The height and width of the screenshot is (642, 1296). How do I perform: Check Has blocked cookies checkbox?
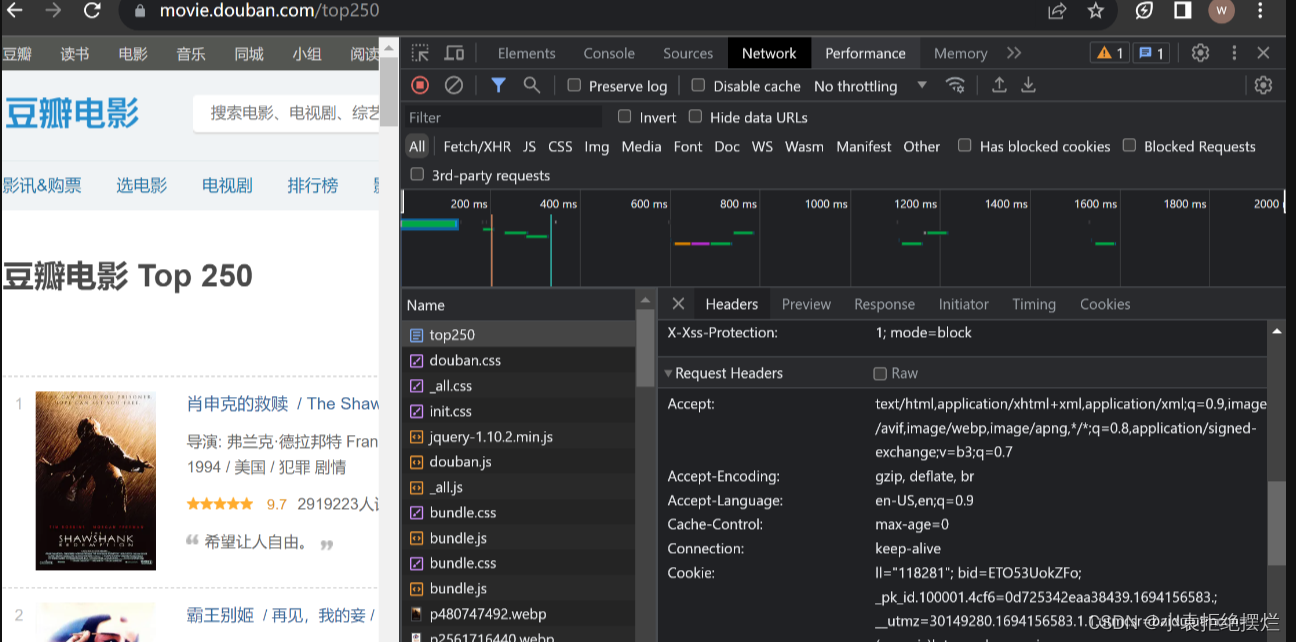pos(965,145)
